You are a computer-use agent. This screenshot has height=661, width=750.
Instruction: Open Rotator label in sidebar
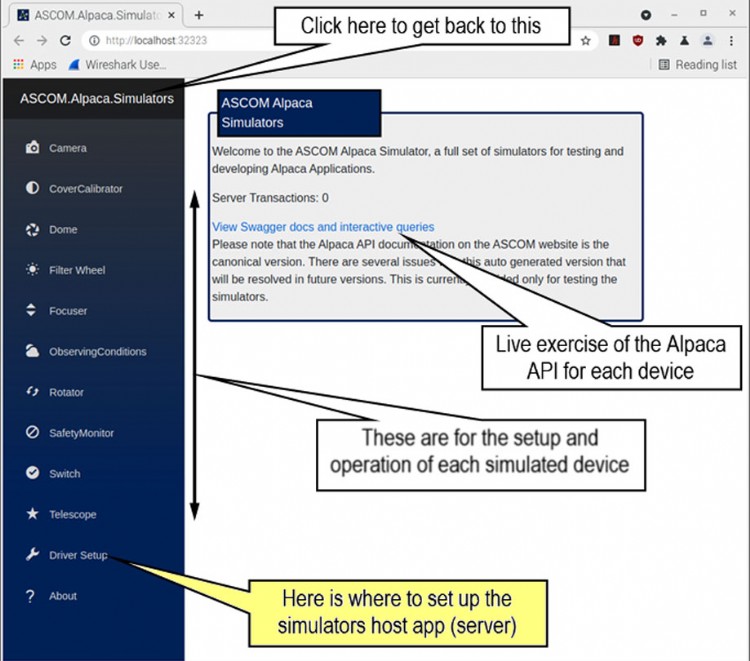66,392
